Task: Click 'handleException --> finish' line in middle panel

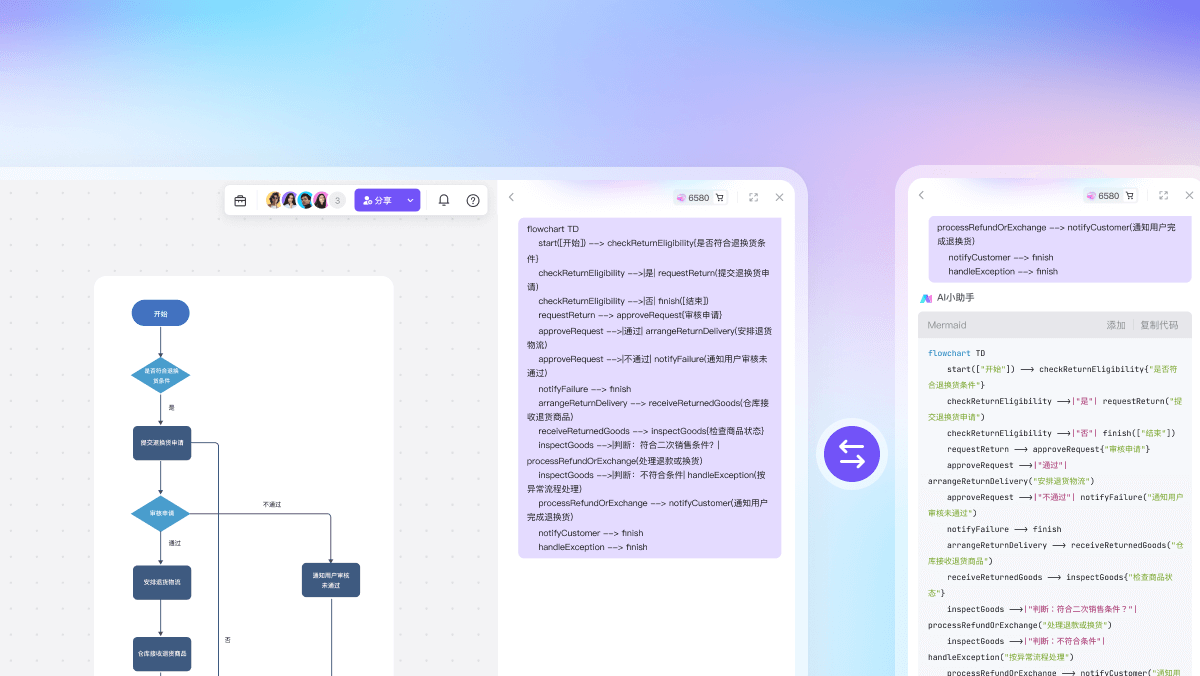Action: coord(592,547)
